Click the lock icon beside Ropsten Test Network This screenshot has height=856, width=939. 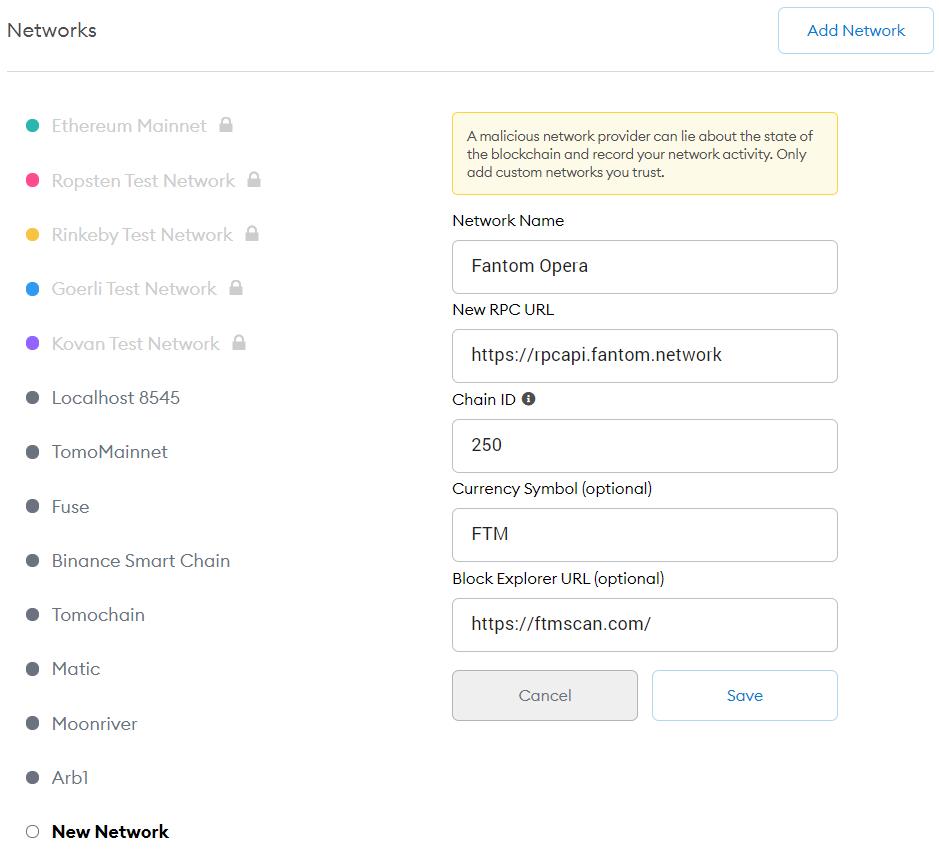click(254, 180)
